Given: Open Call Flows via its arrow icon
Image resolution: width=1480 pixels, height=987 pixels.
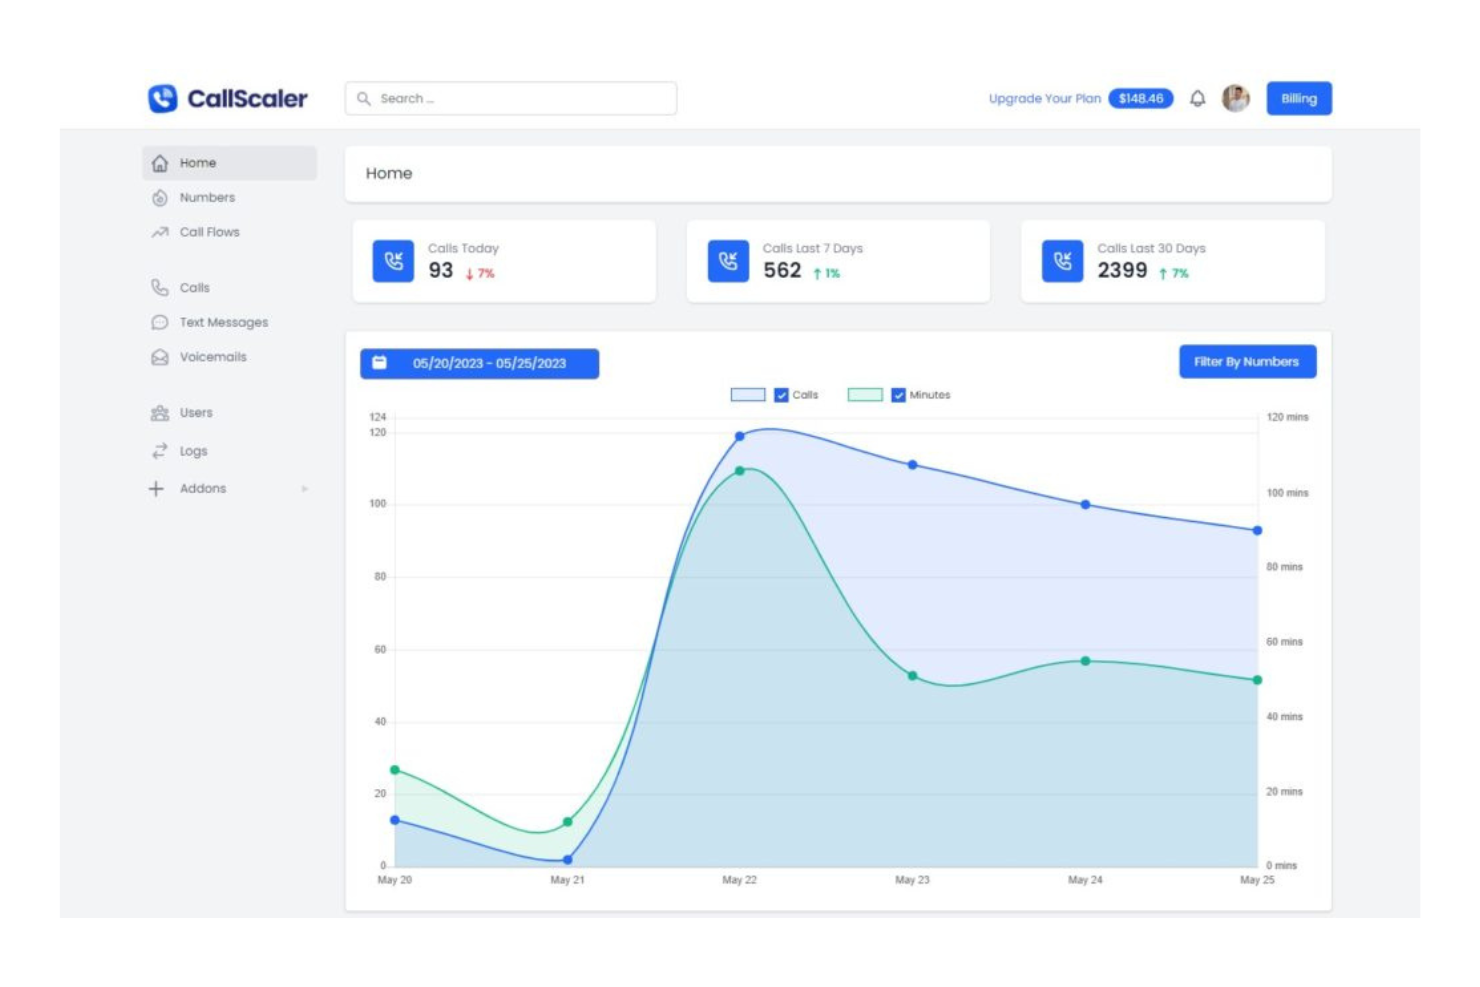Looking at the screenshot, I should (x=158, y=231).
